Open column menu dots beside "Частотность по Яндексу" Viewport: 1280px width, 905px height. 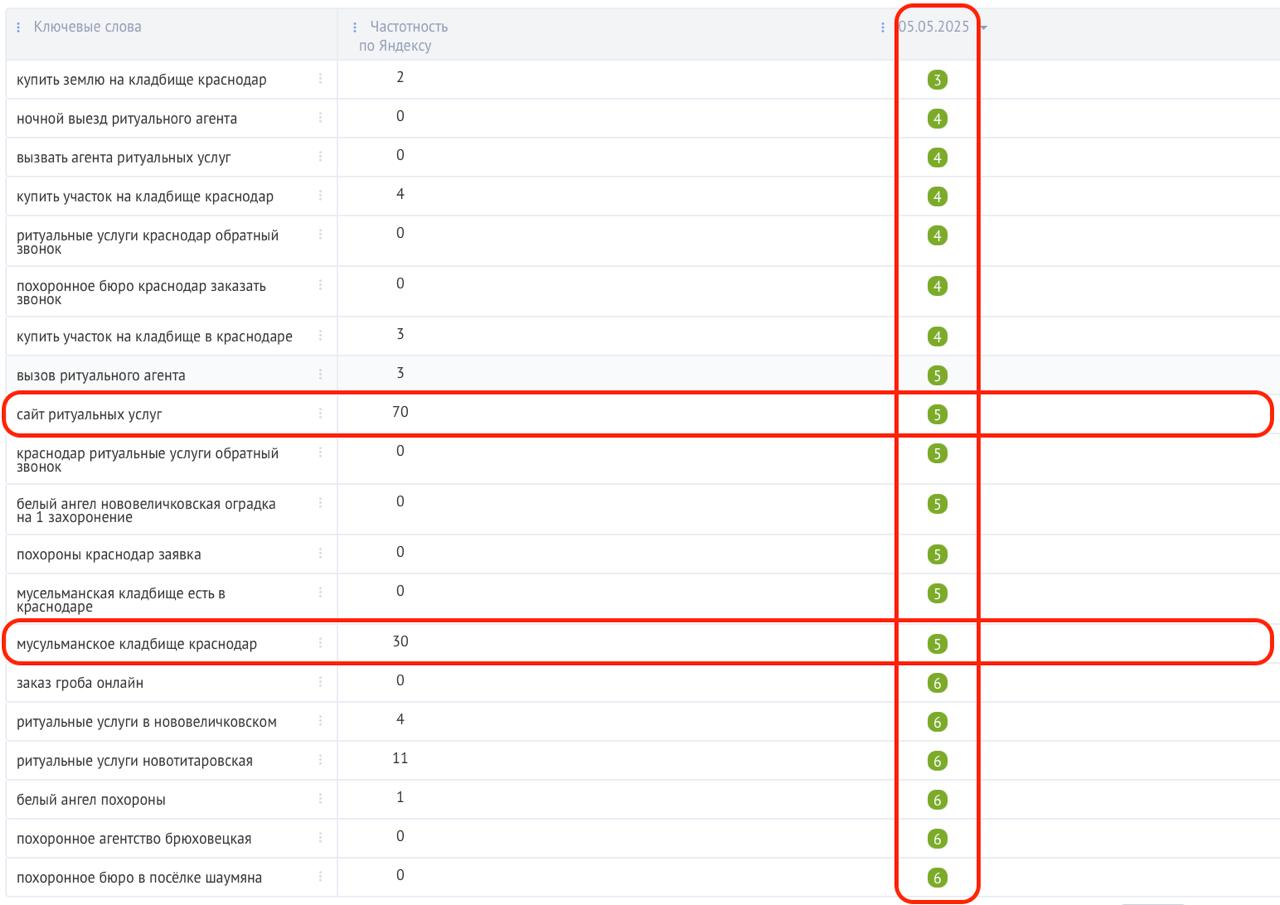355,27
